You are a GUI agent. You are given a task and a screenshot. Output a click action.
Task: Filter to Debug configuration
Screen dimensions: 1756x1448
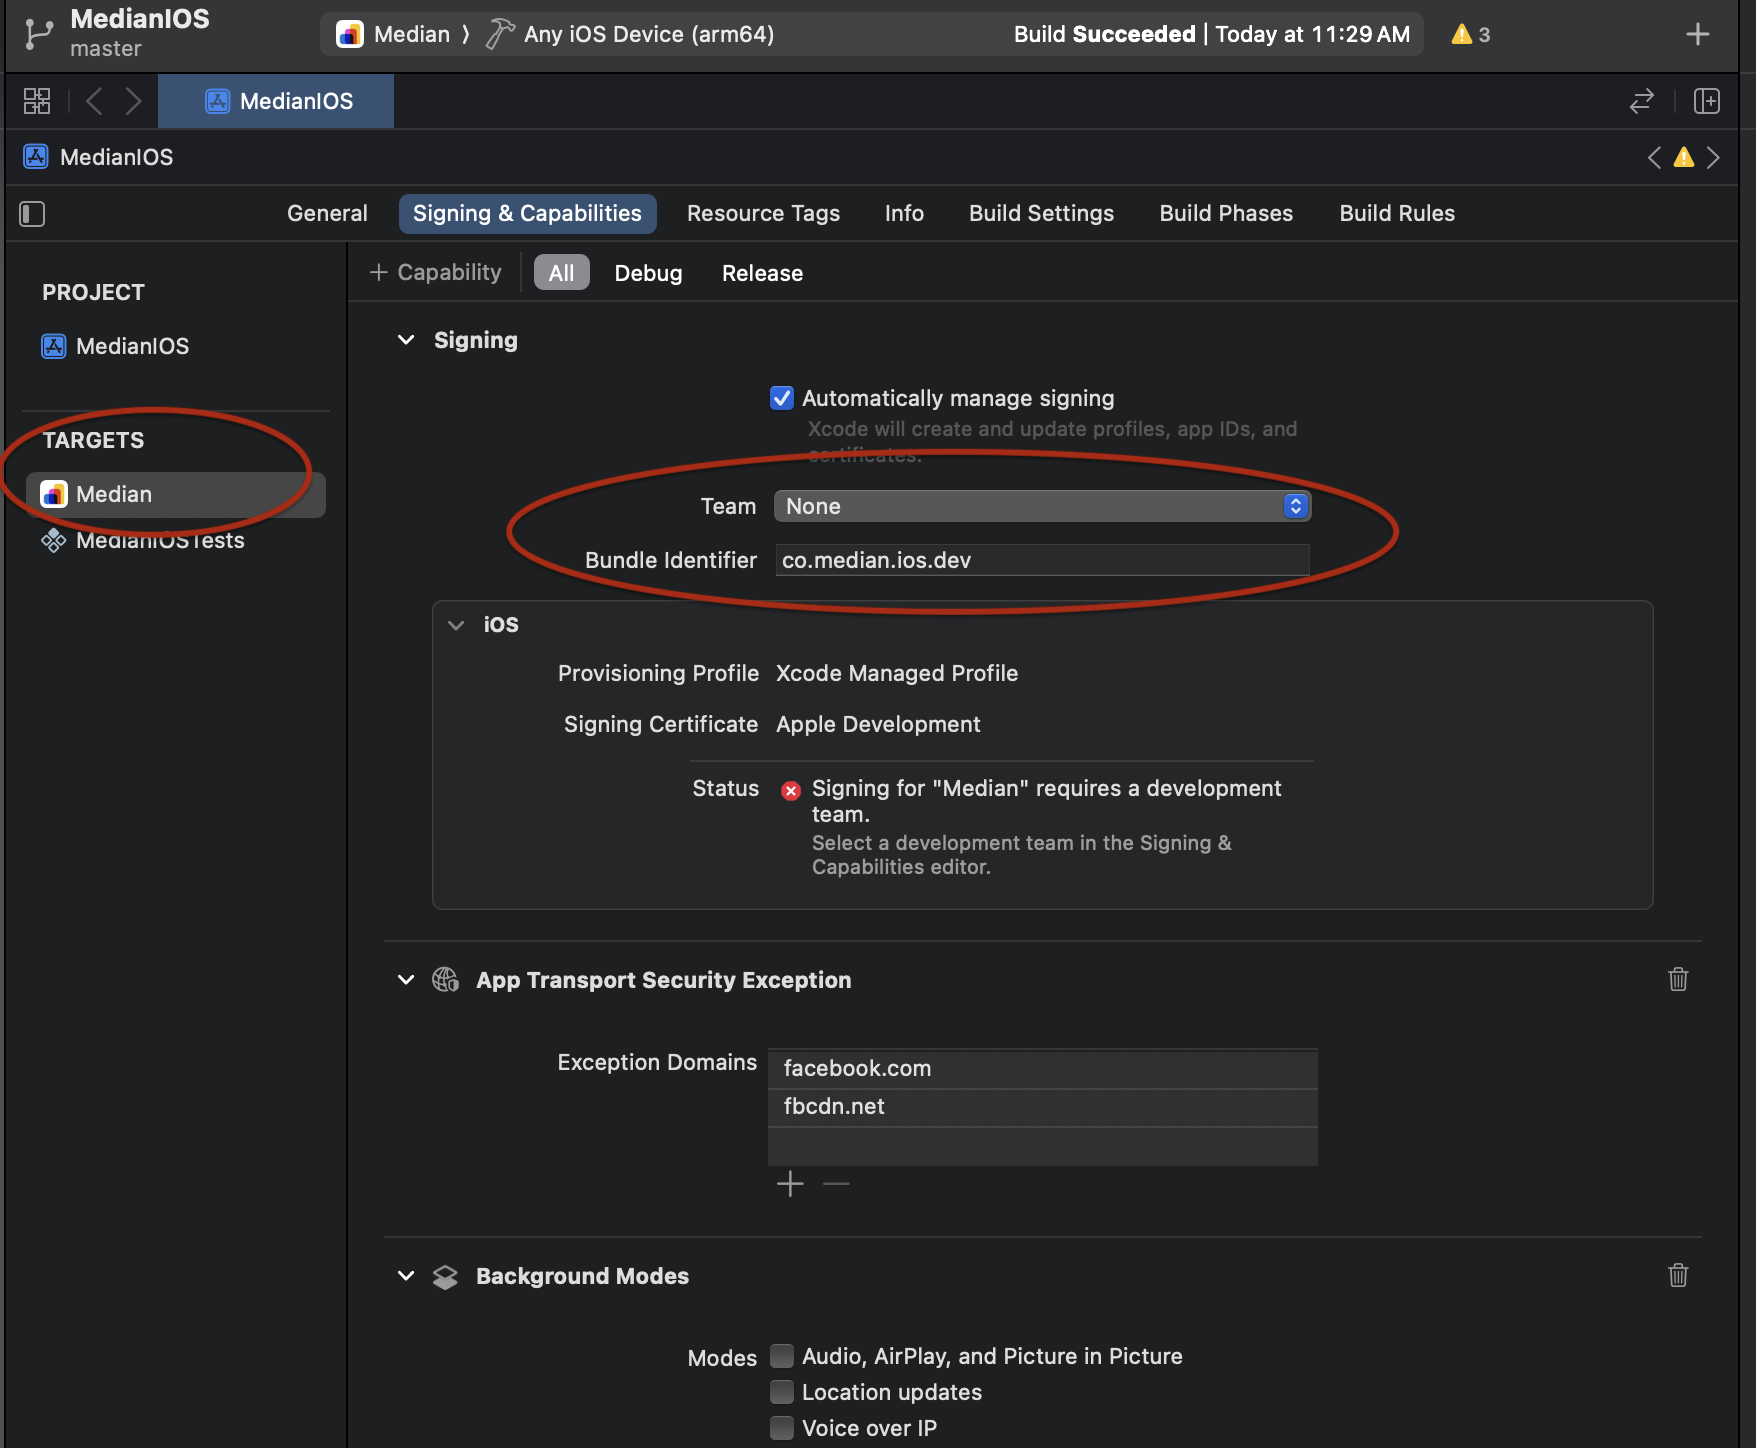pos(648,273)
